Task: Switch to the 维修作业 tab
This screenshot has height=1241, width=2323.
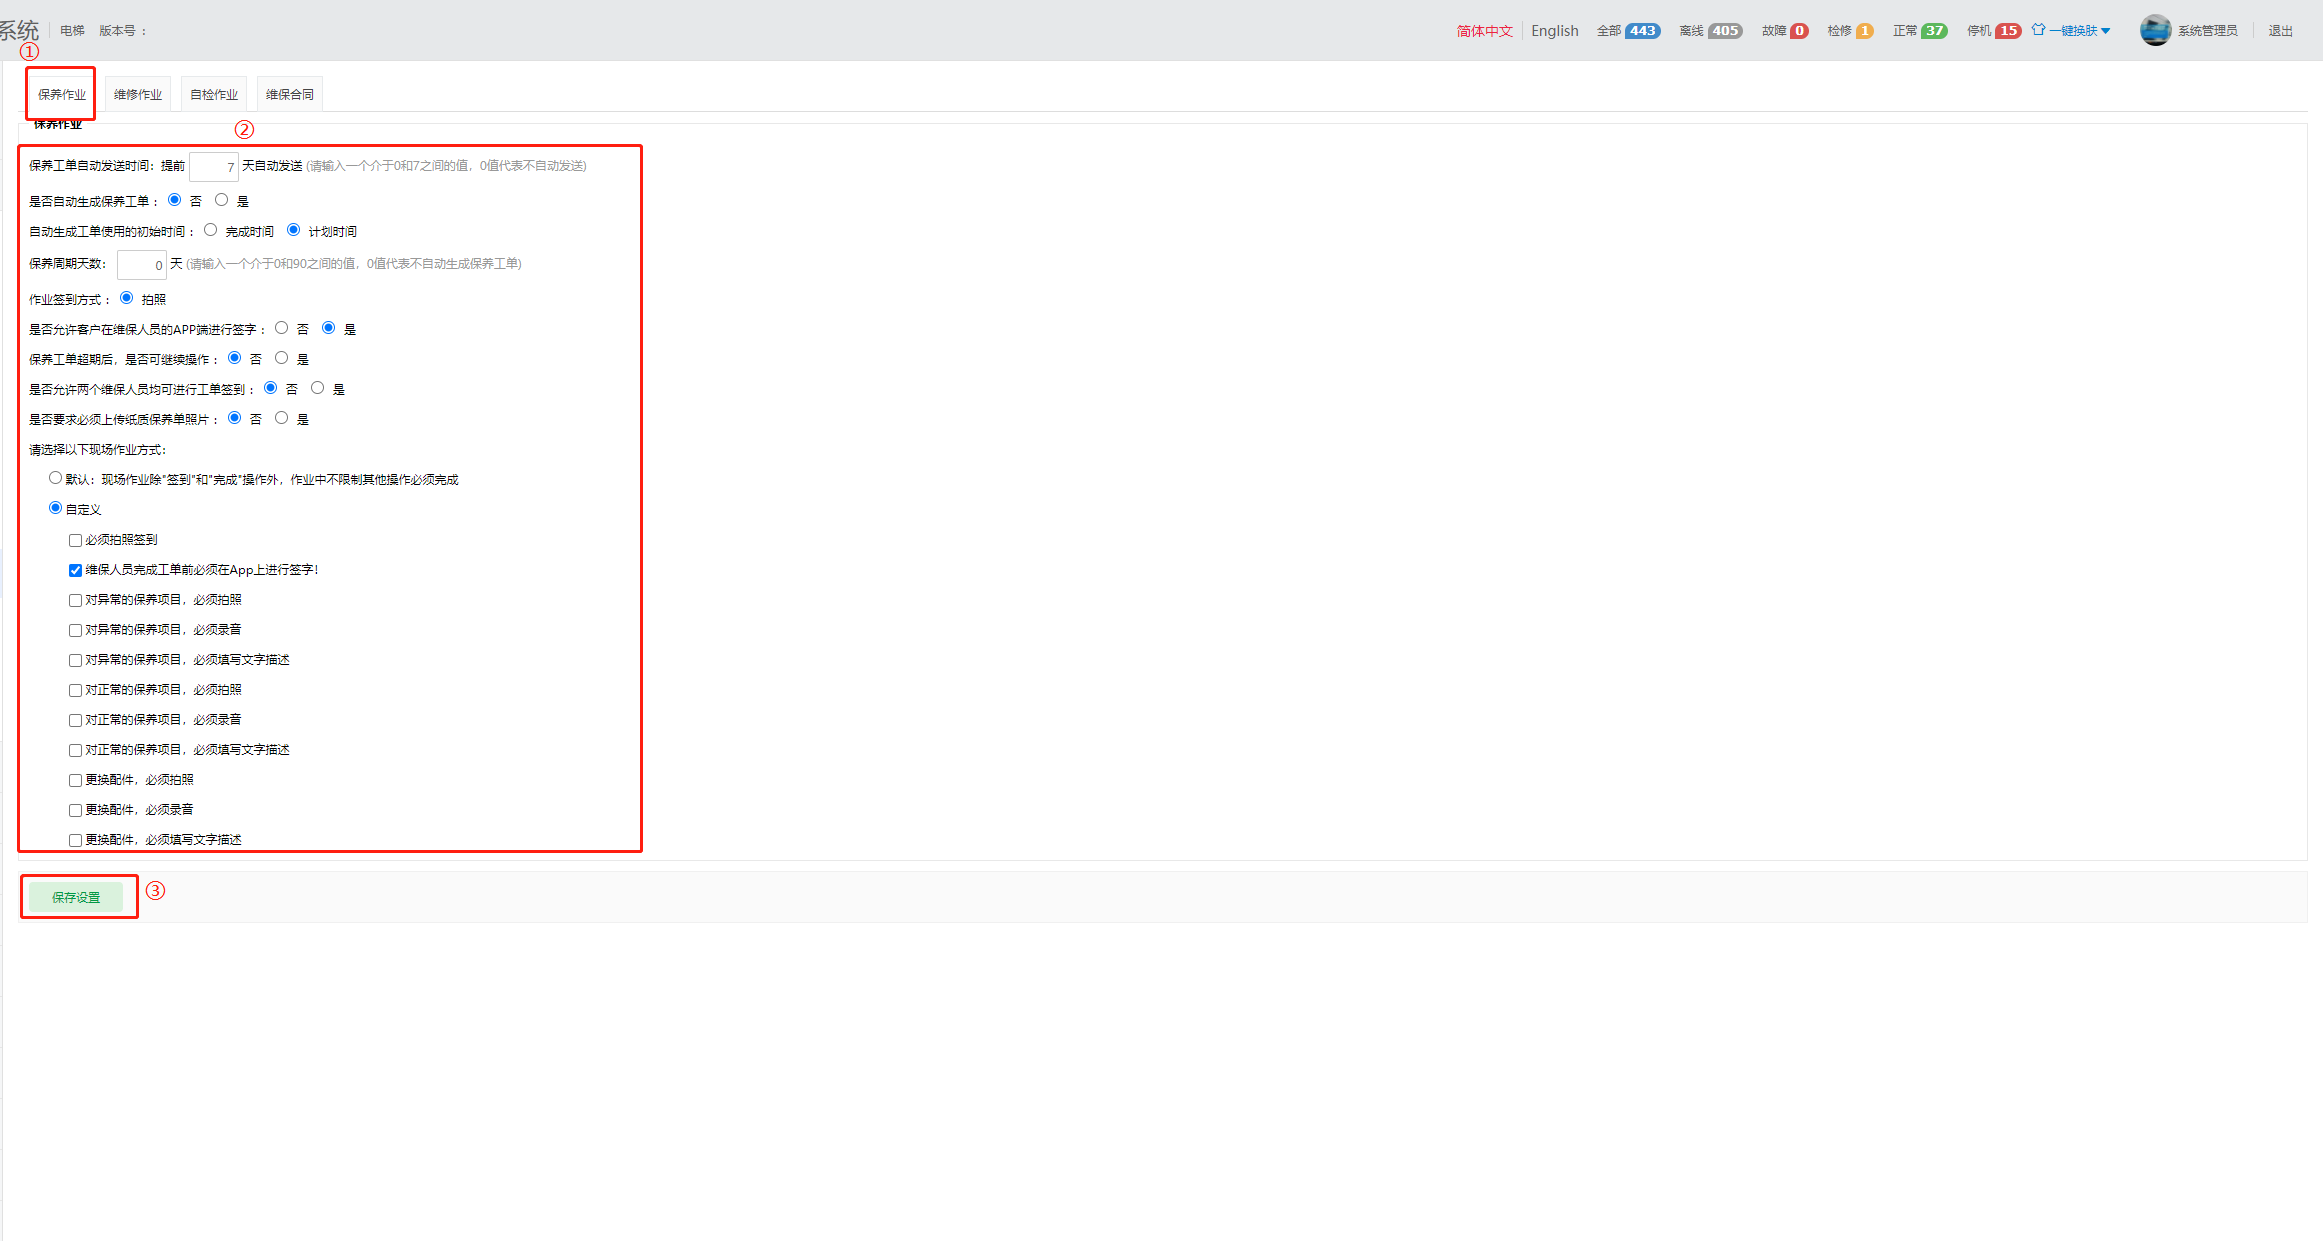Action: point(137,94)
